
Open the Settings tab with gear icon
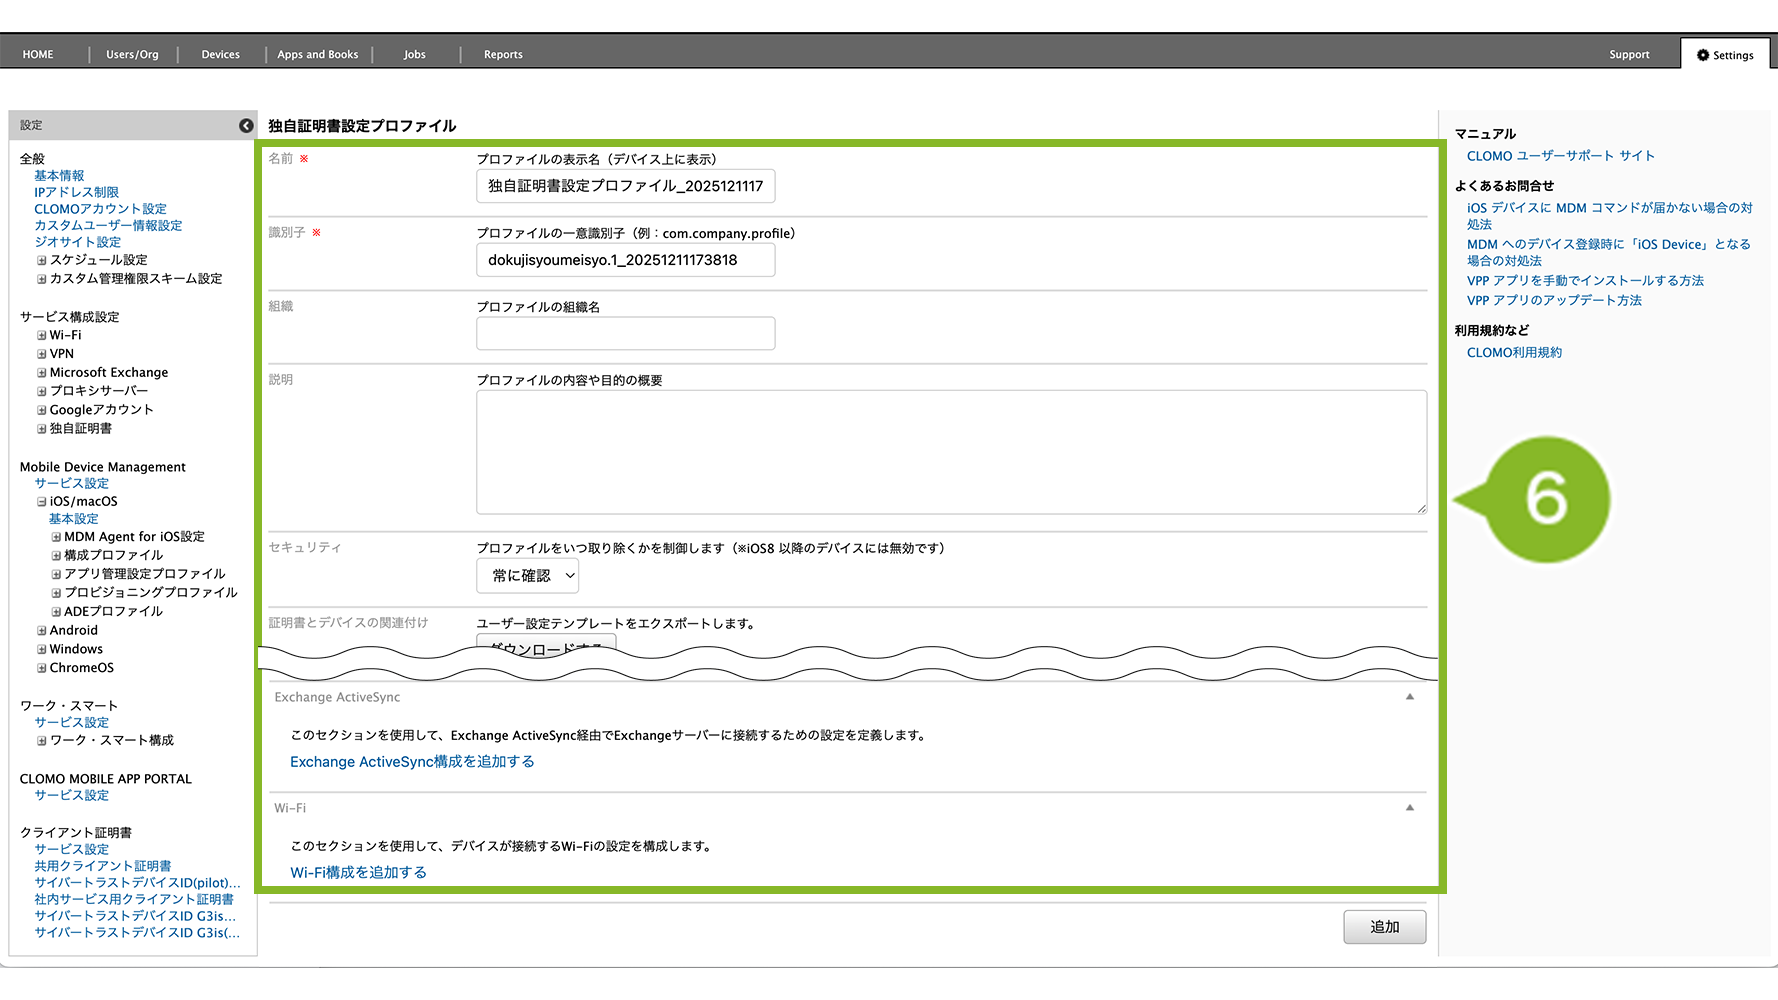tap(1725, 55)
